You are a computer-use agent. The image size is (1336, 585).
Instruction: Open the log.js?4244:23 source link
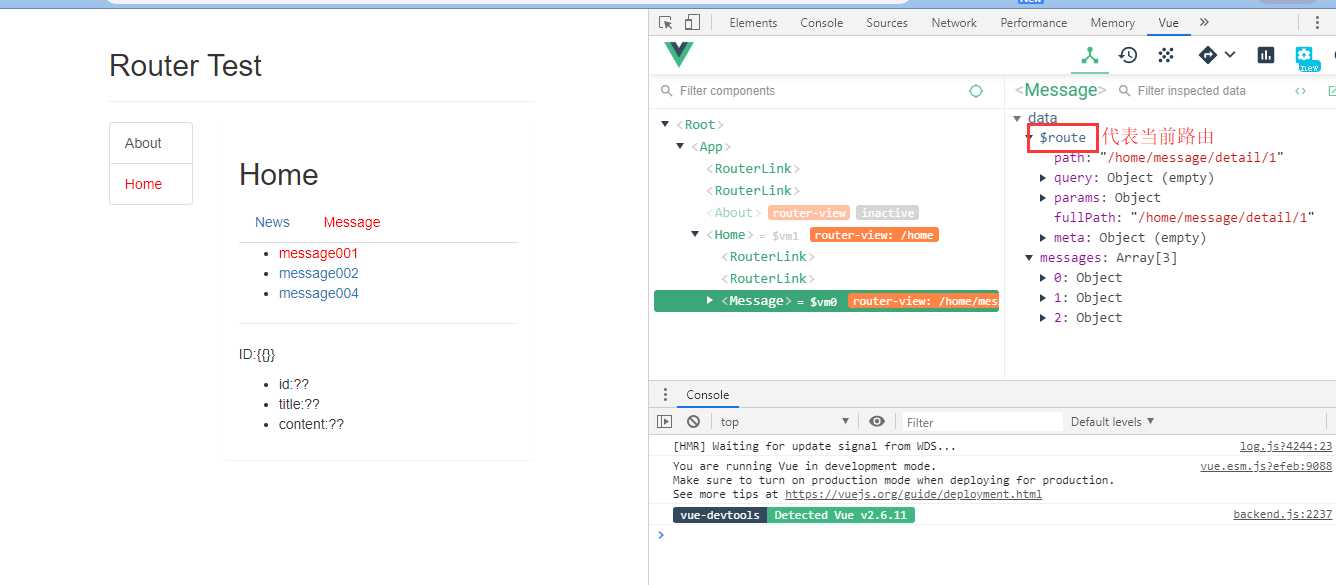pos(1286,447)
